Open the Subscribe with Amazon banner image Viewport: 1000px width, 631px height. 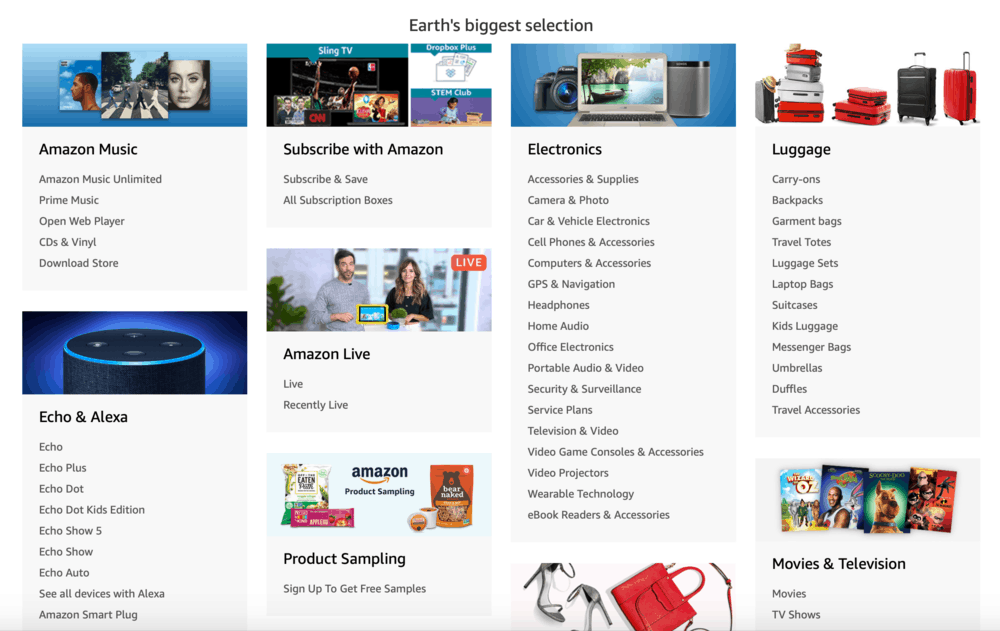point(378,85)
